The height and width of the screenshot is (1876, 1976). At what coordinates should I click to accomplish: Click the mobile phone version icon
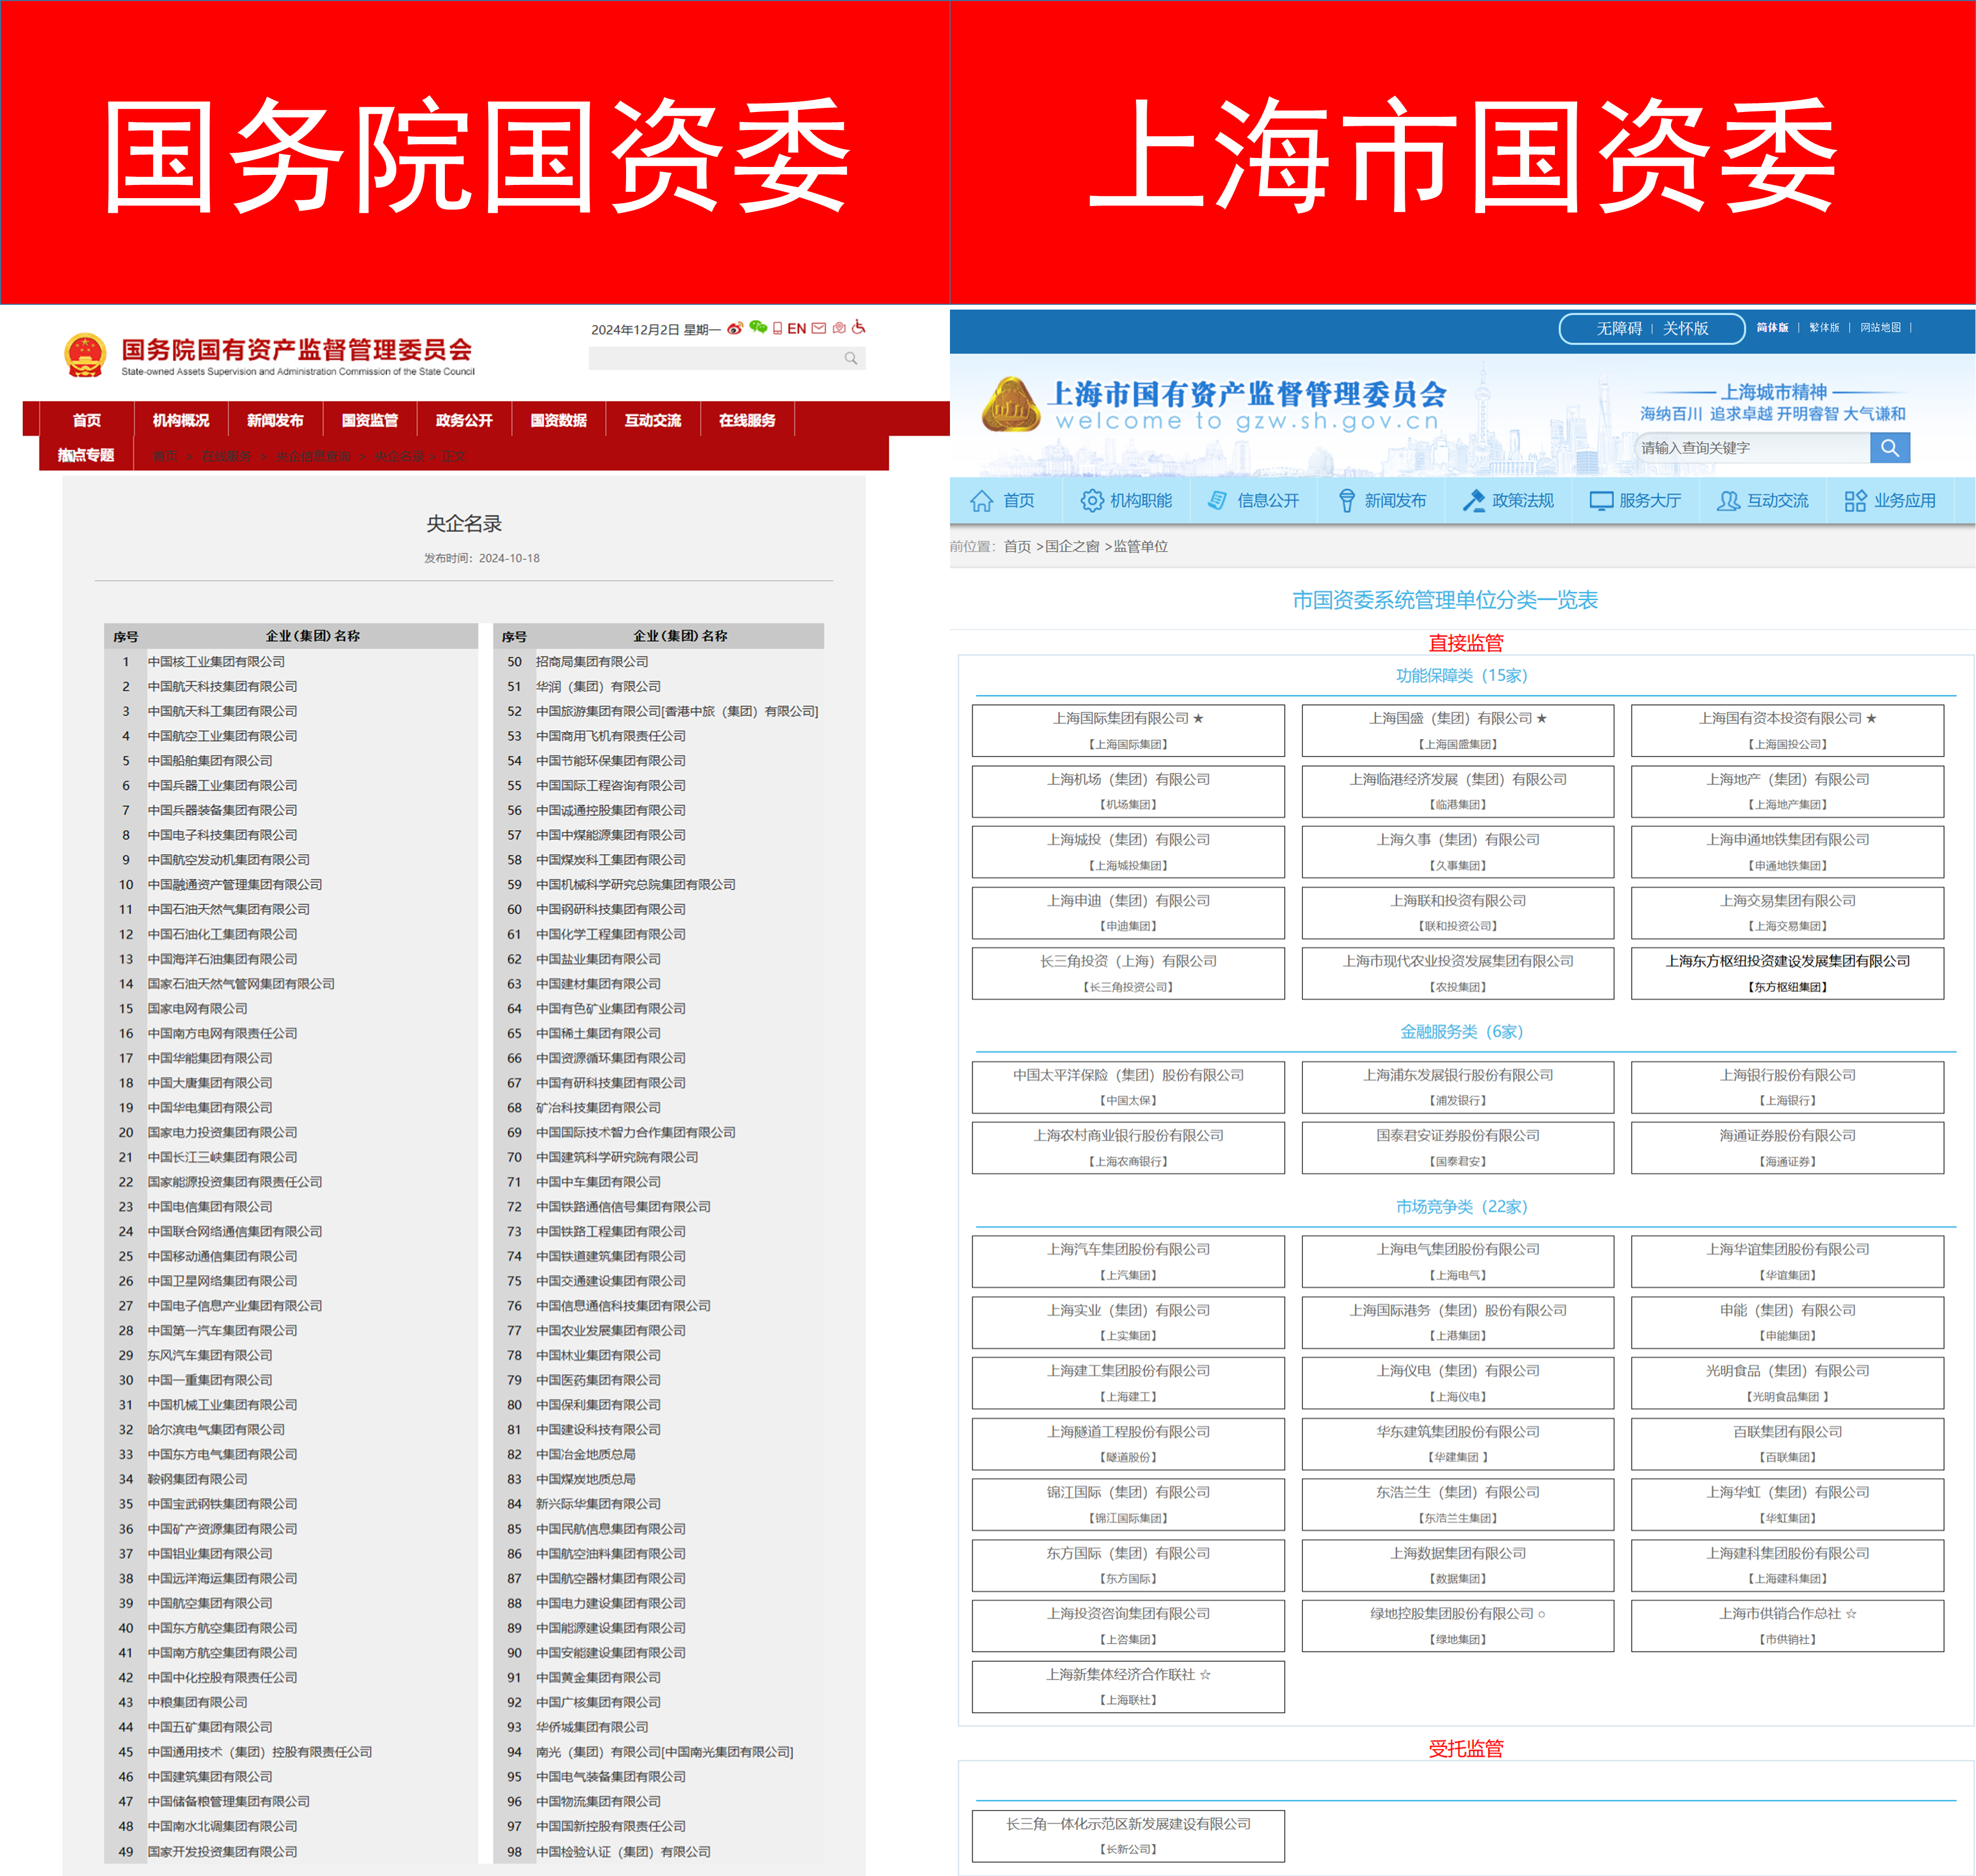click(x=778, y=328)
